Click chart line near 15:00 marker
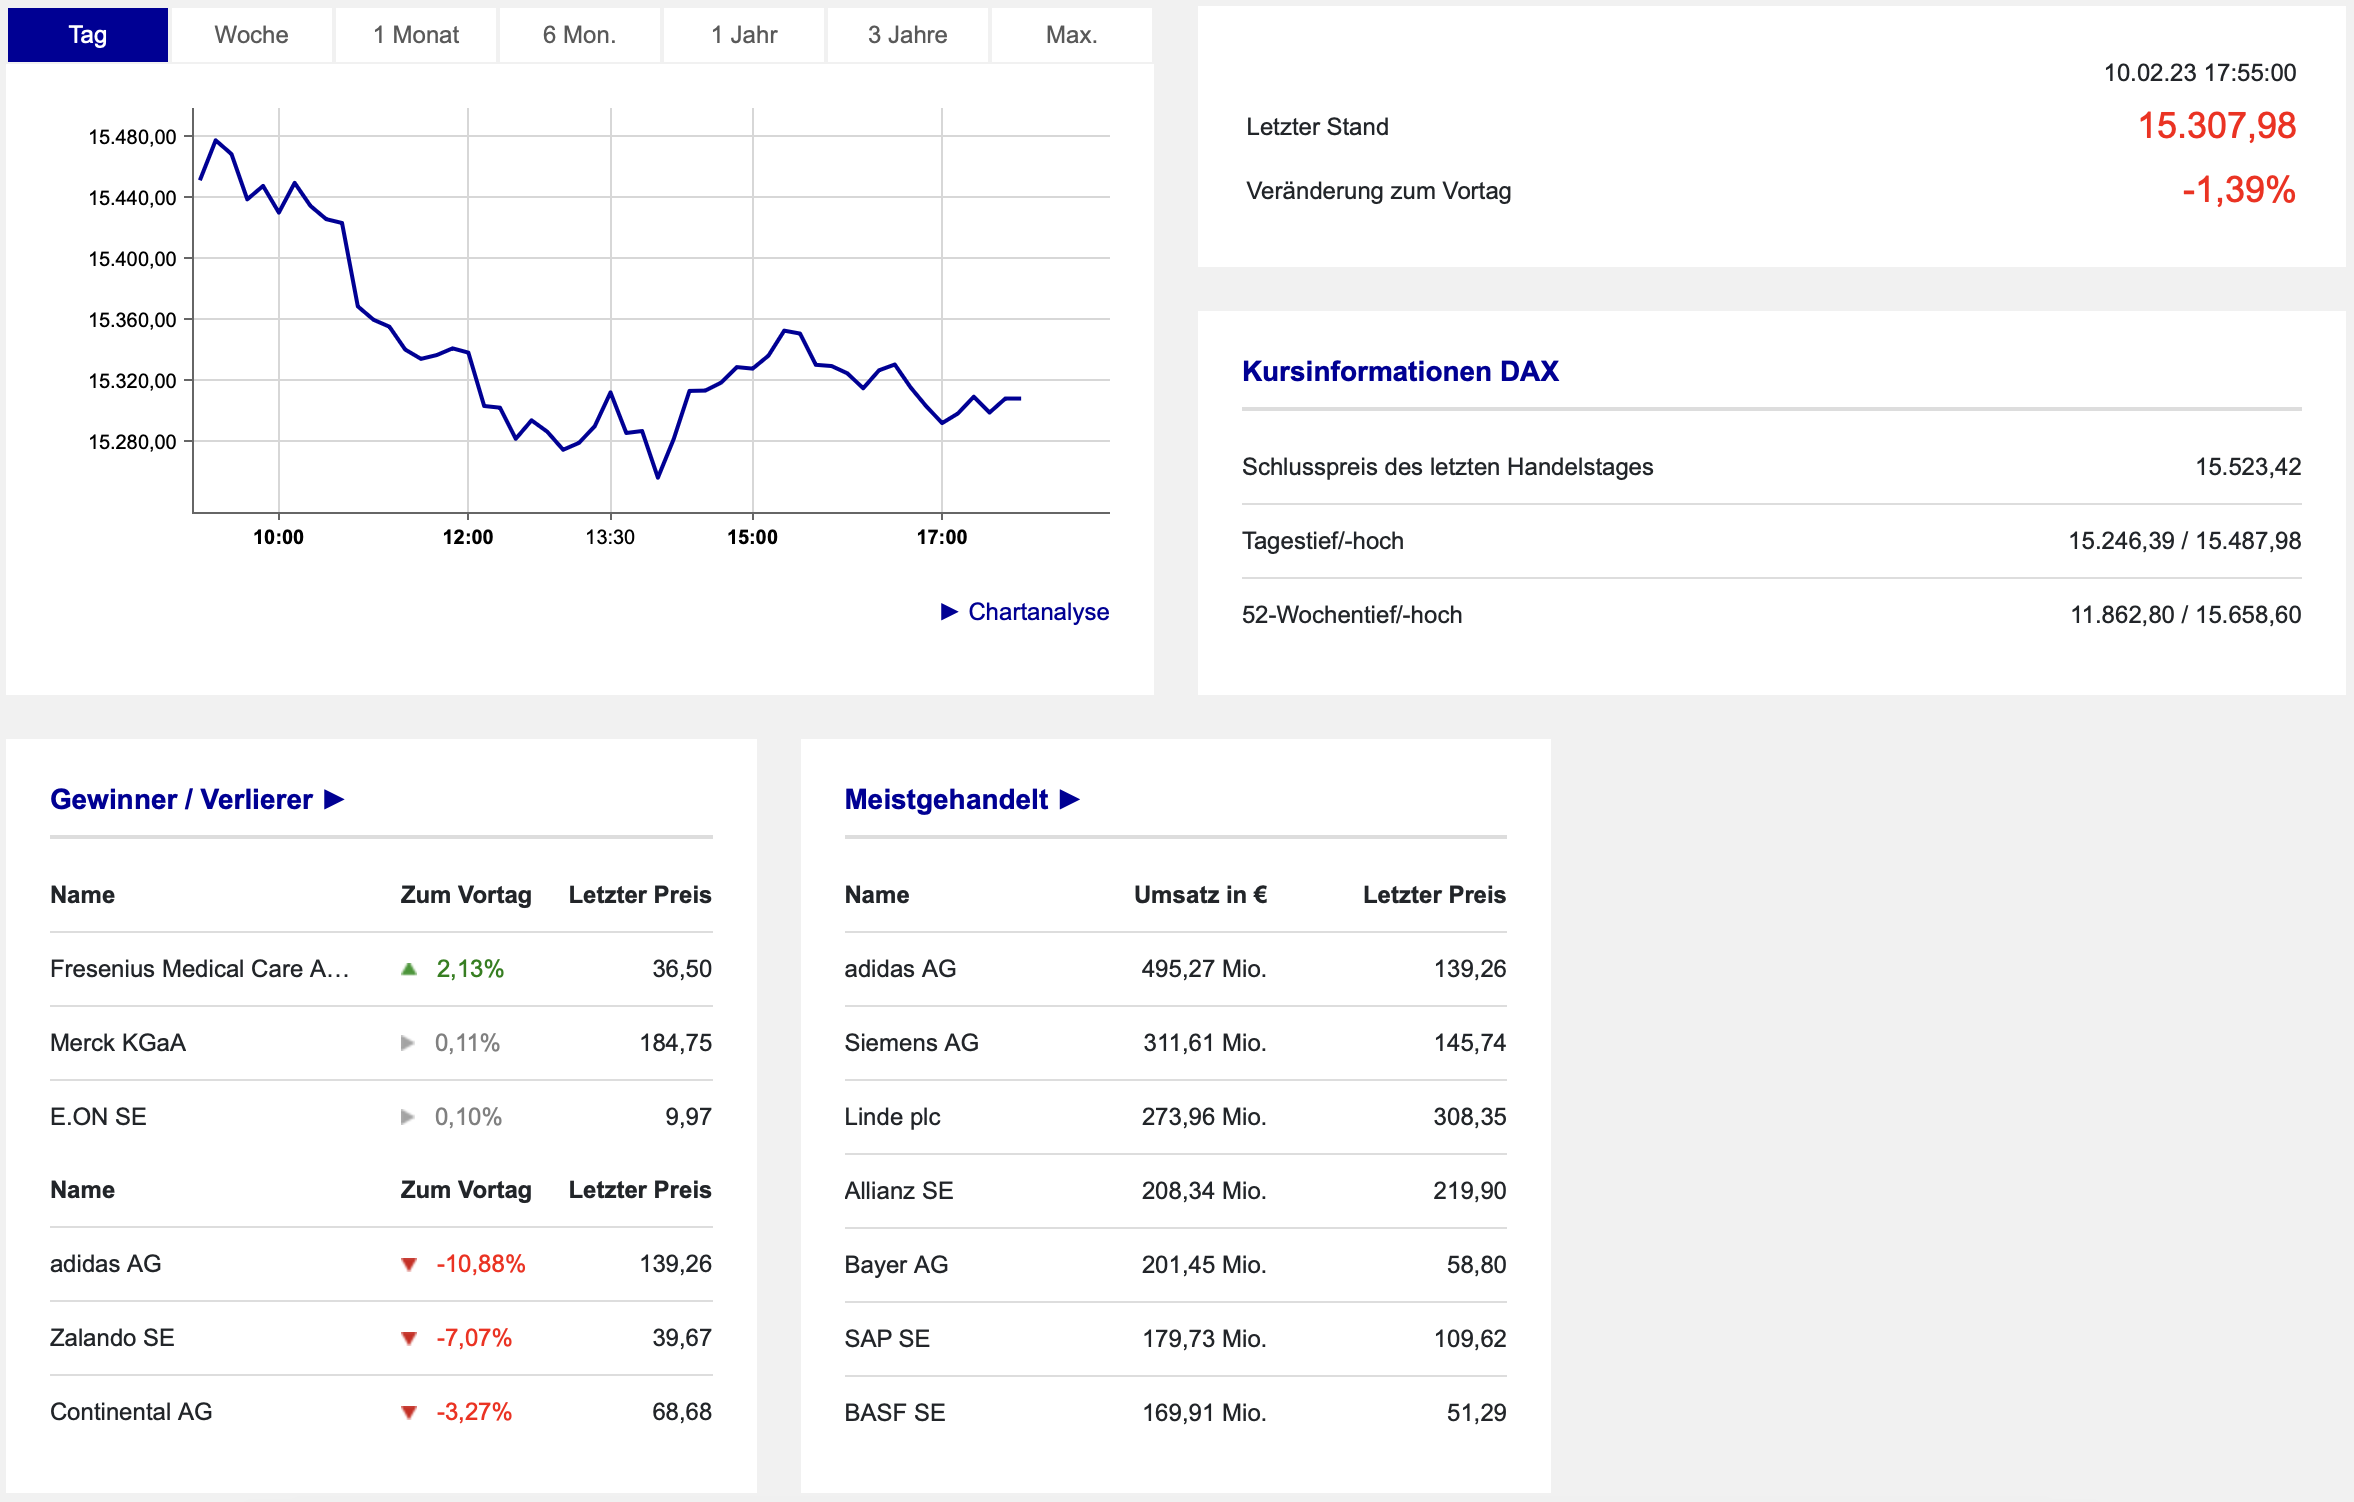Screen dimensions: 2354x1502 click(753, 368)
